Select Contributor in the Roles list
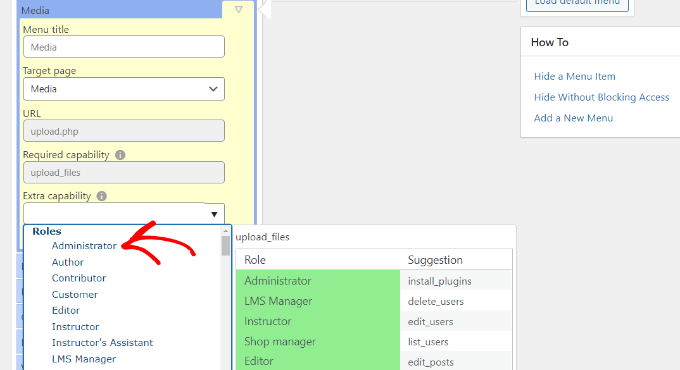Viewport: 680px width, 370px height. click(79, 278)
